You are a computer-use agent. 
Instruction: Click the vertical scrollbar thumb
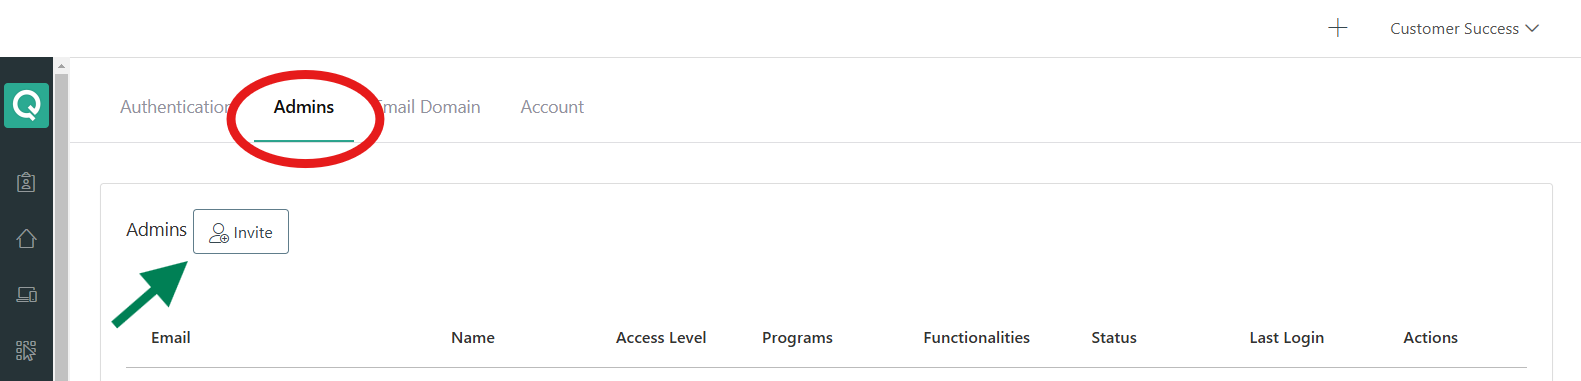coord(61,227)
